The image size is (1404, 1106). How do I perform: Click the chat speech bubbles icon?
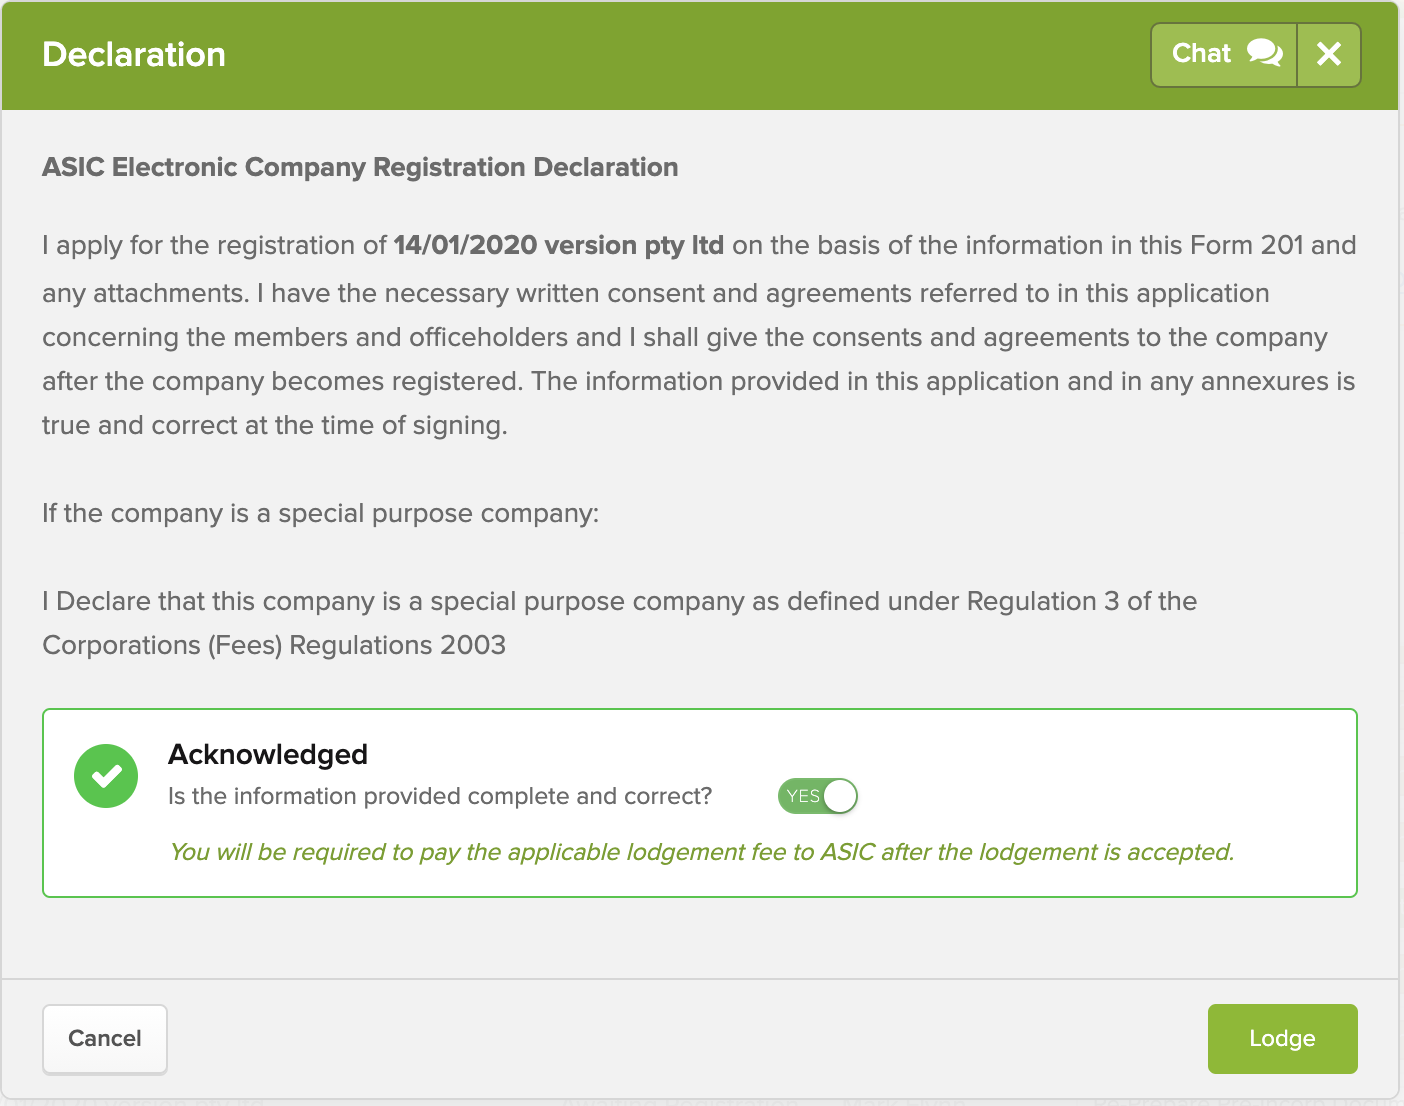click(1265, 53)
